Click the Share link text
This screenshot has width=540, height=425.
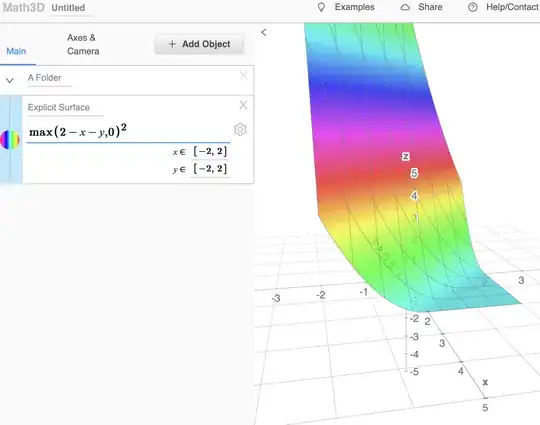pos(430,7)
